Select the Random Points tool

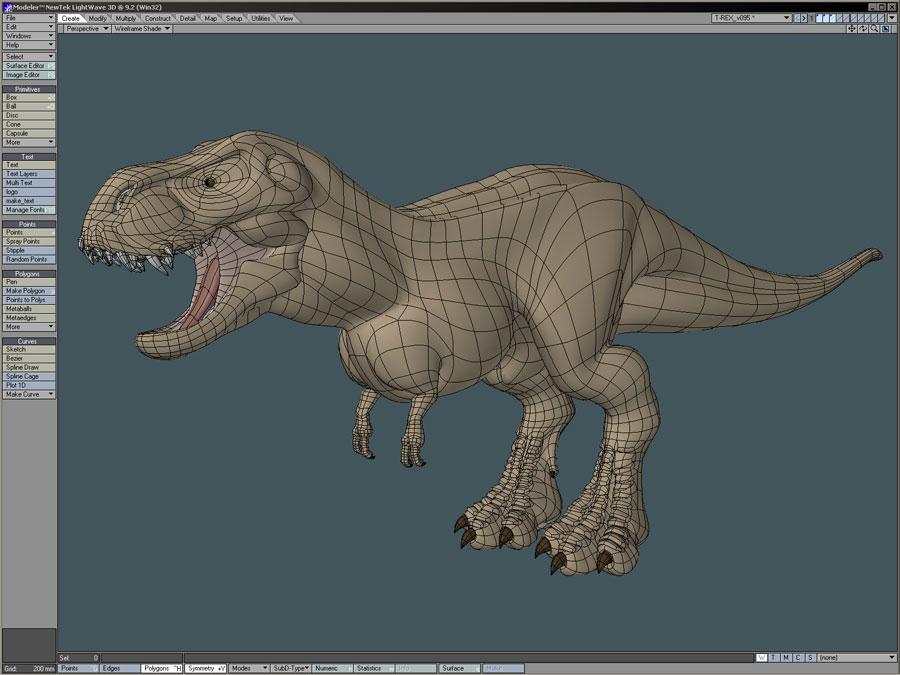click(29, 259)
